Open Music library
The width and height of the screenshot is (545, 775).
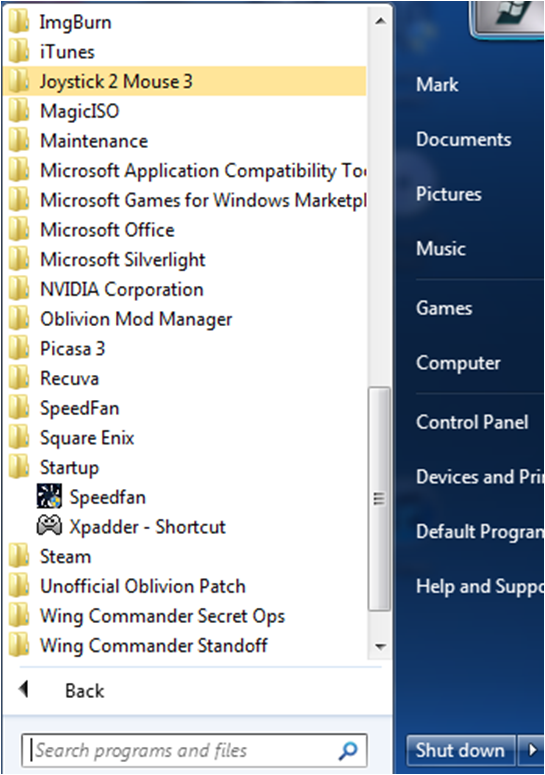click(441, 248)
